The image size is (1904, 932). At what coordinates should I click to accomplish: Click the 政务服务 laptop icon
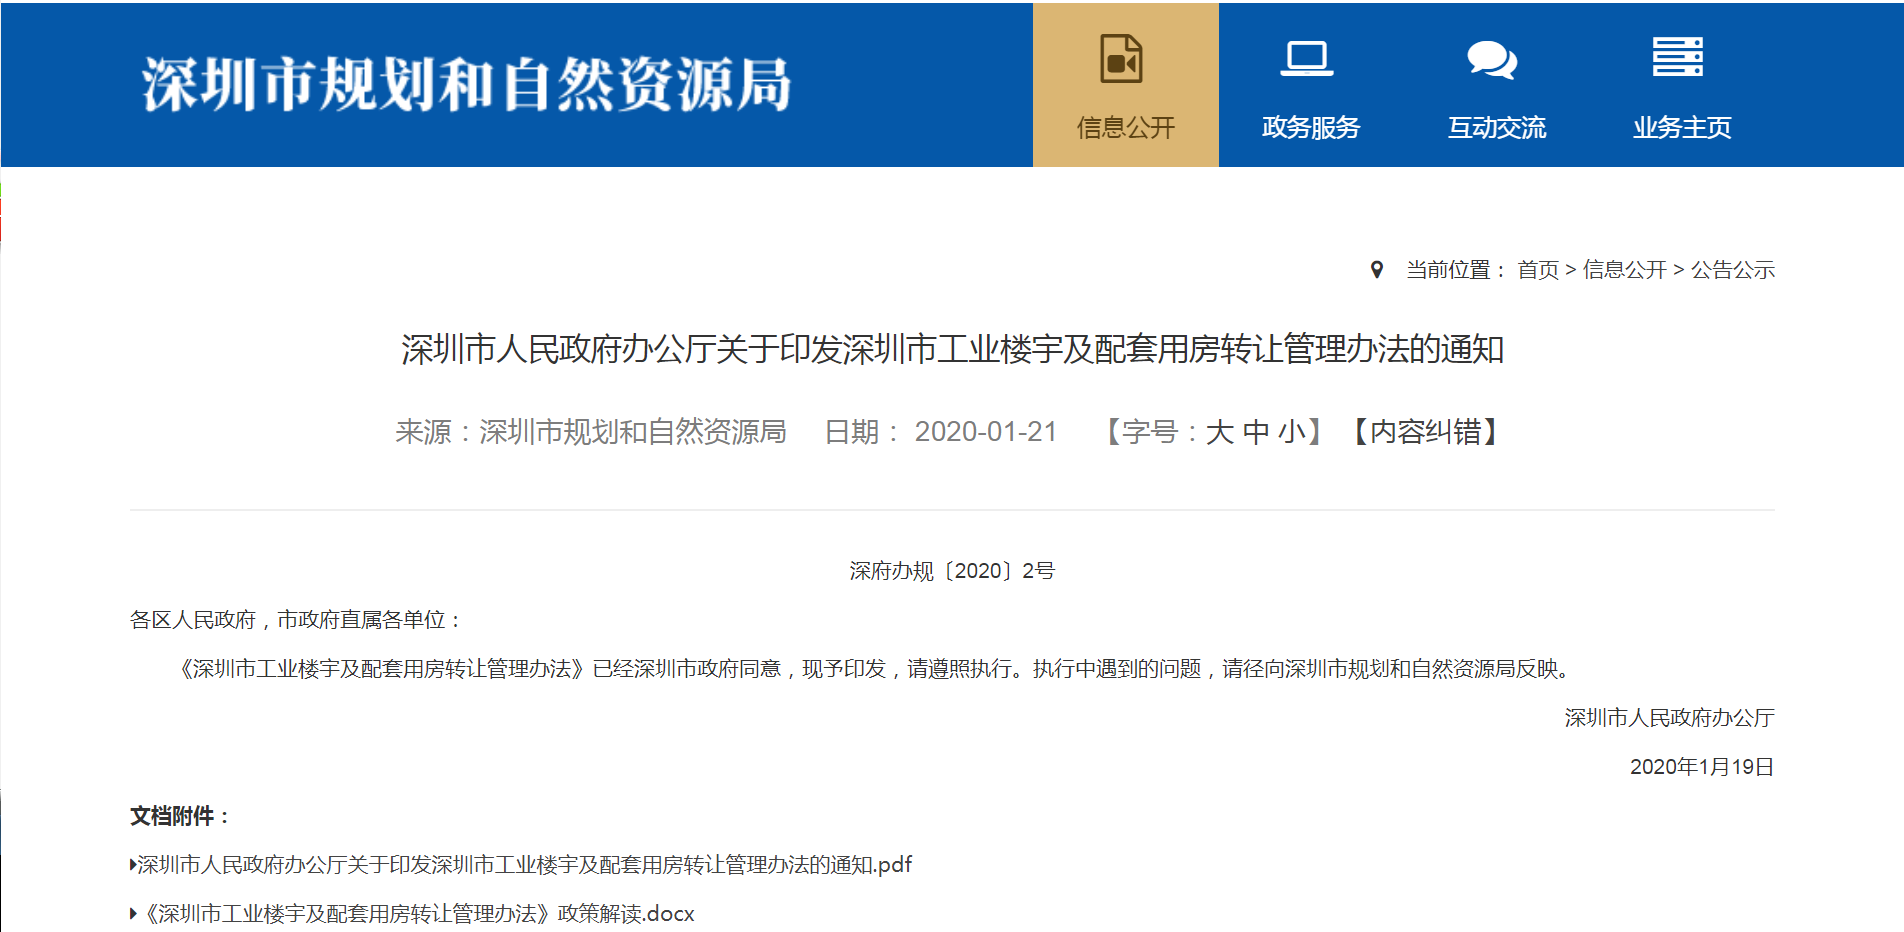tap(1307, 58)
